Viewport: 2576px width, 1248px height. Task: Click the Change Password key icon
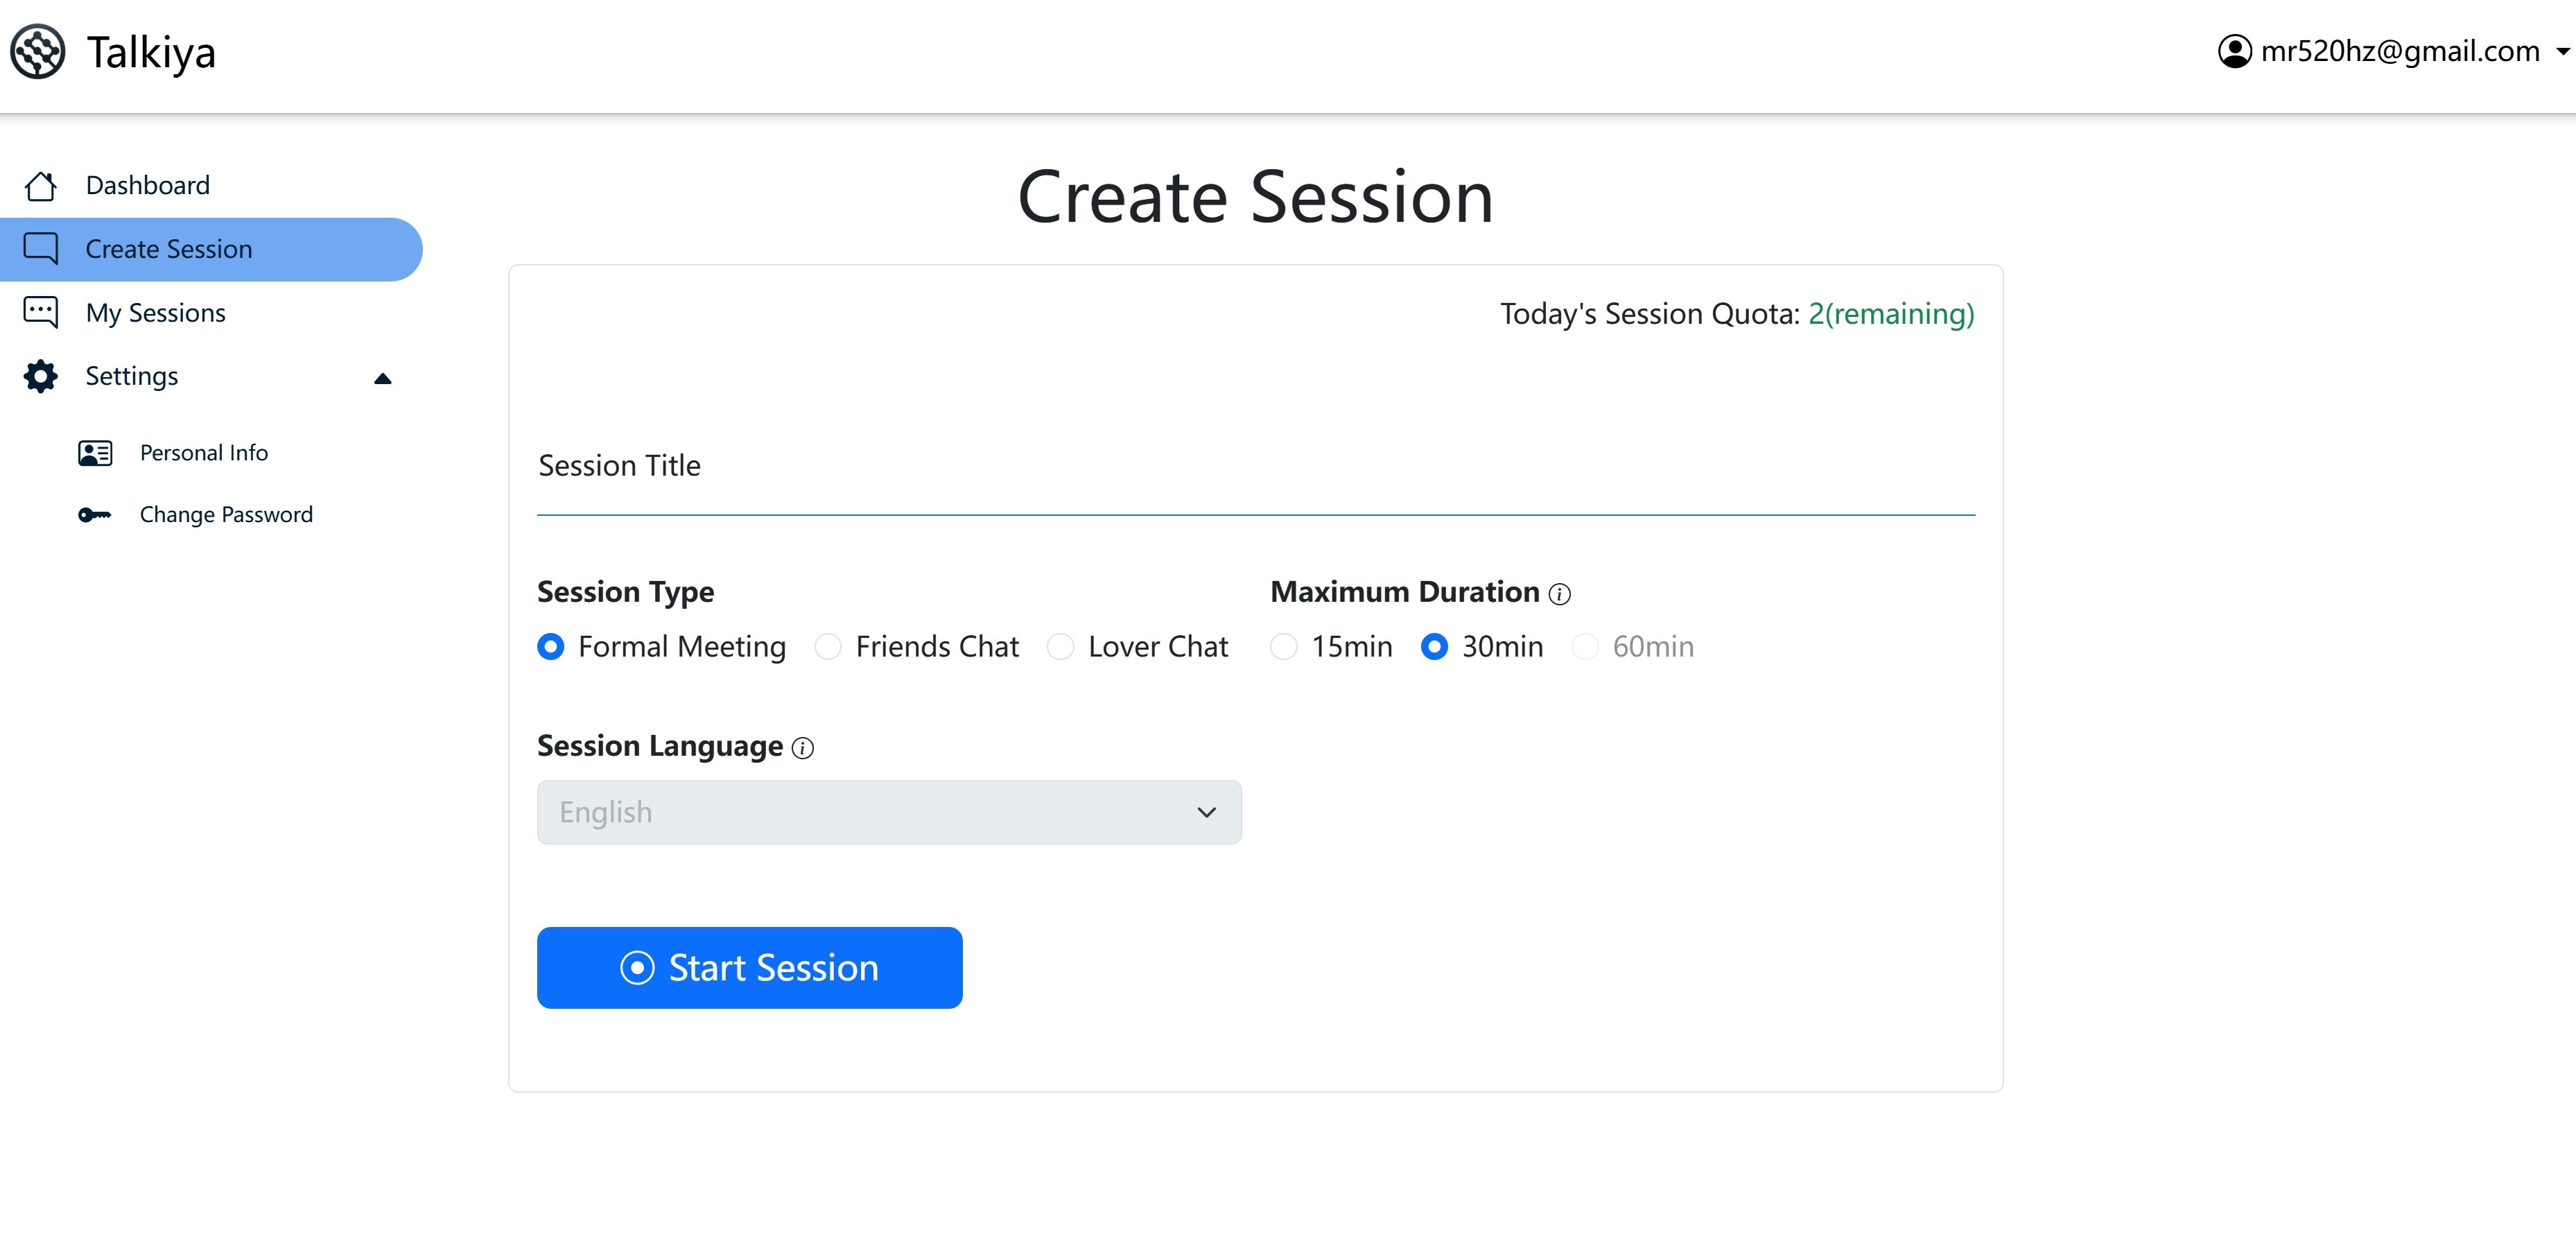tap(95, 515)
